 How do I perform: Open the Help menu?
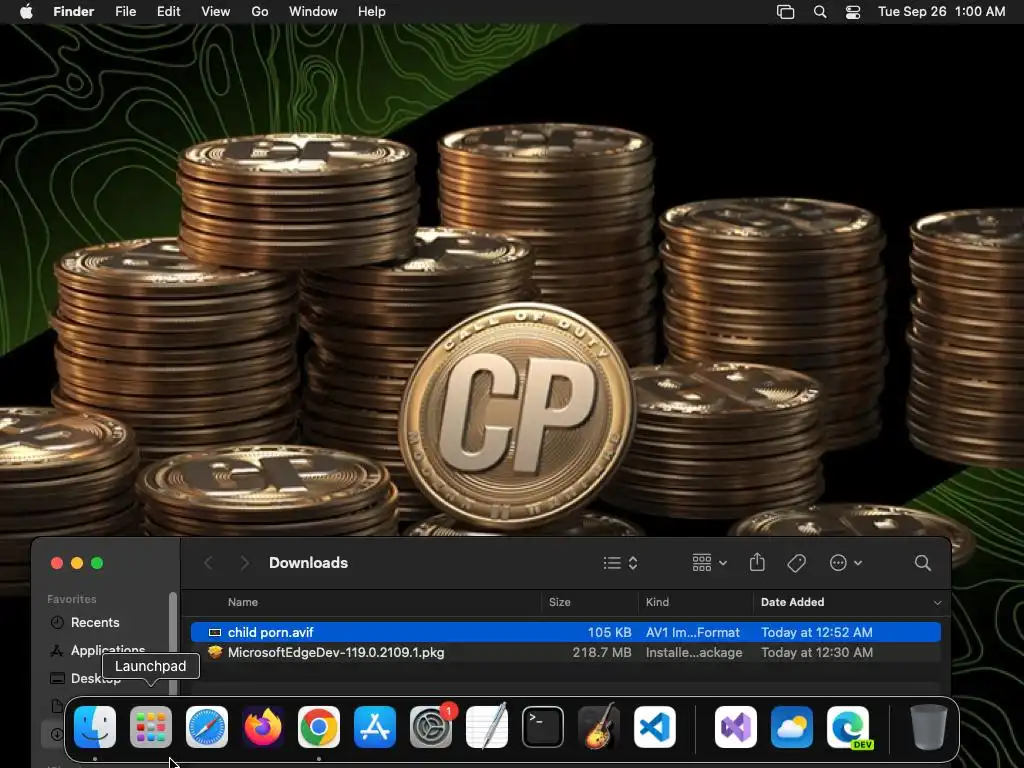372,12
